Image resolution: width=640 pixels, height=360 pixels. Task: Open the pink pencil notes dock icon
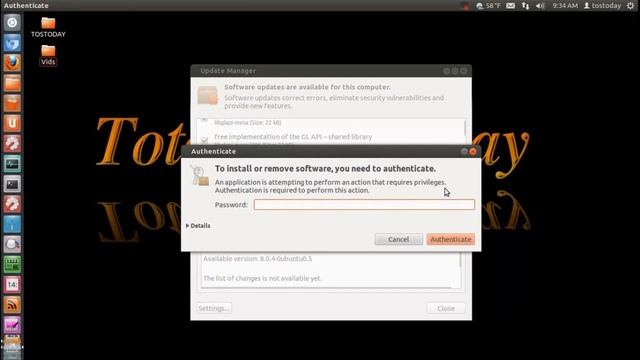tap(12, 324)
